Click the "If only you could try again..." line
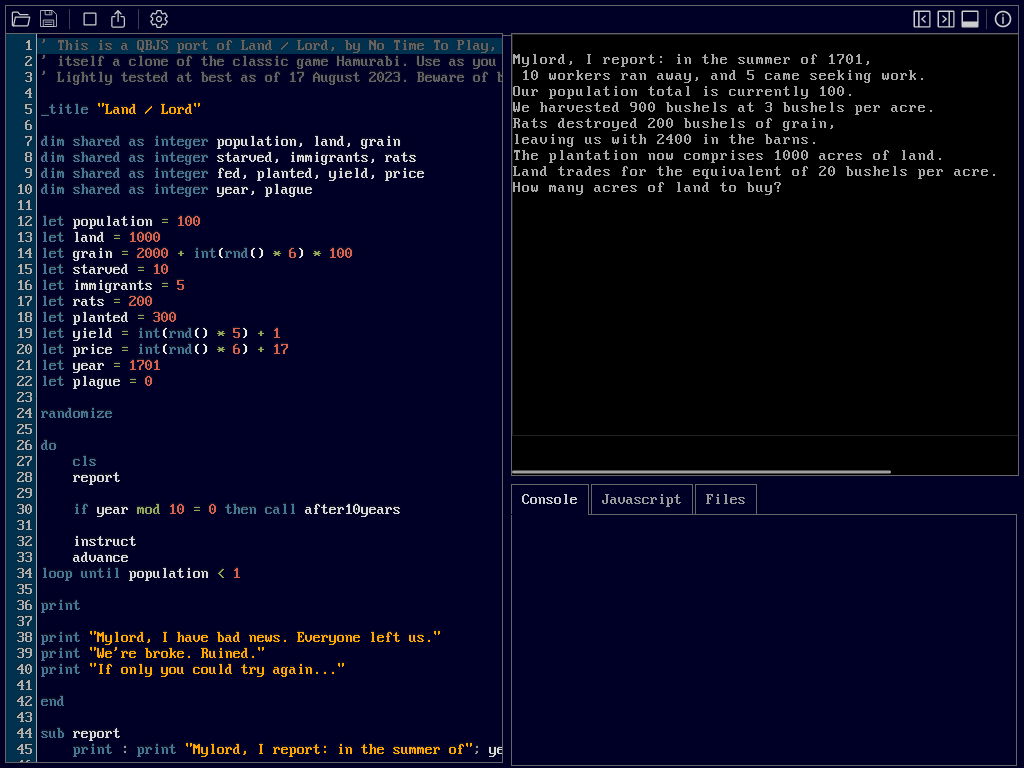This screenshot has width=1024, height=768. (x=193, y=669)
